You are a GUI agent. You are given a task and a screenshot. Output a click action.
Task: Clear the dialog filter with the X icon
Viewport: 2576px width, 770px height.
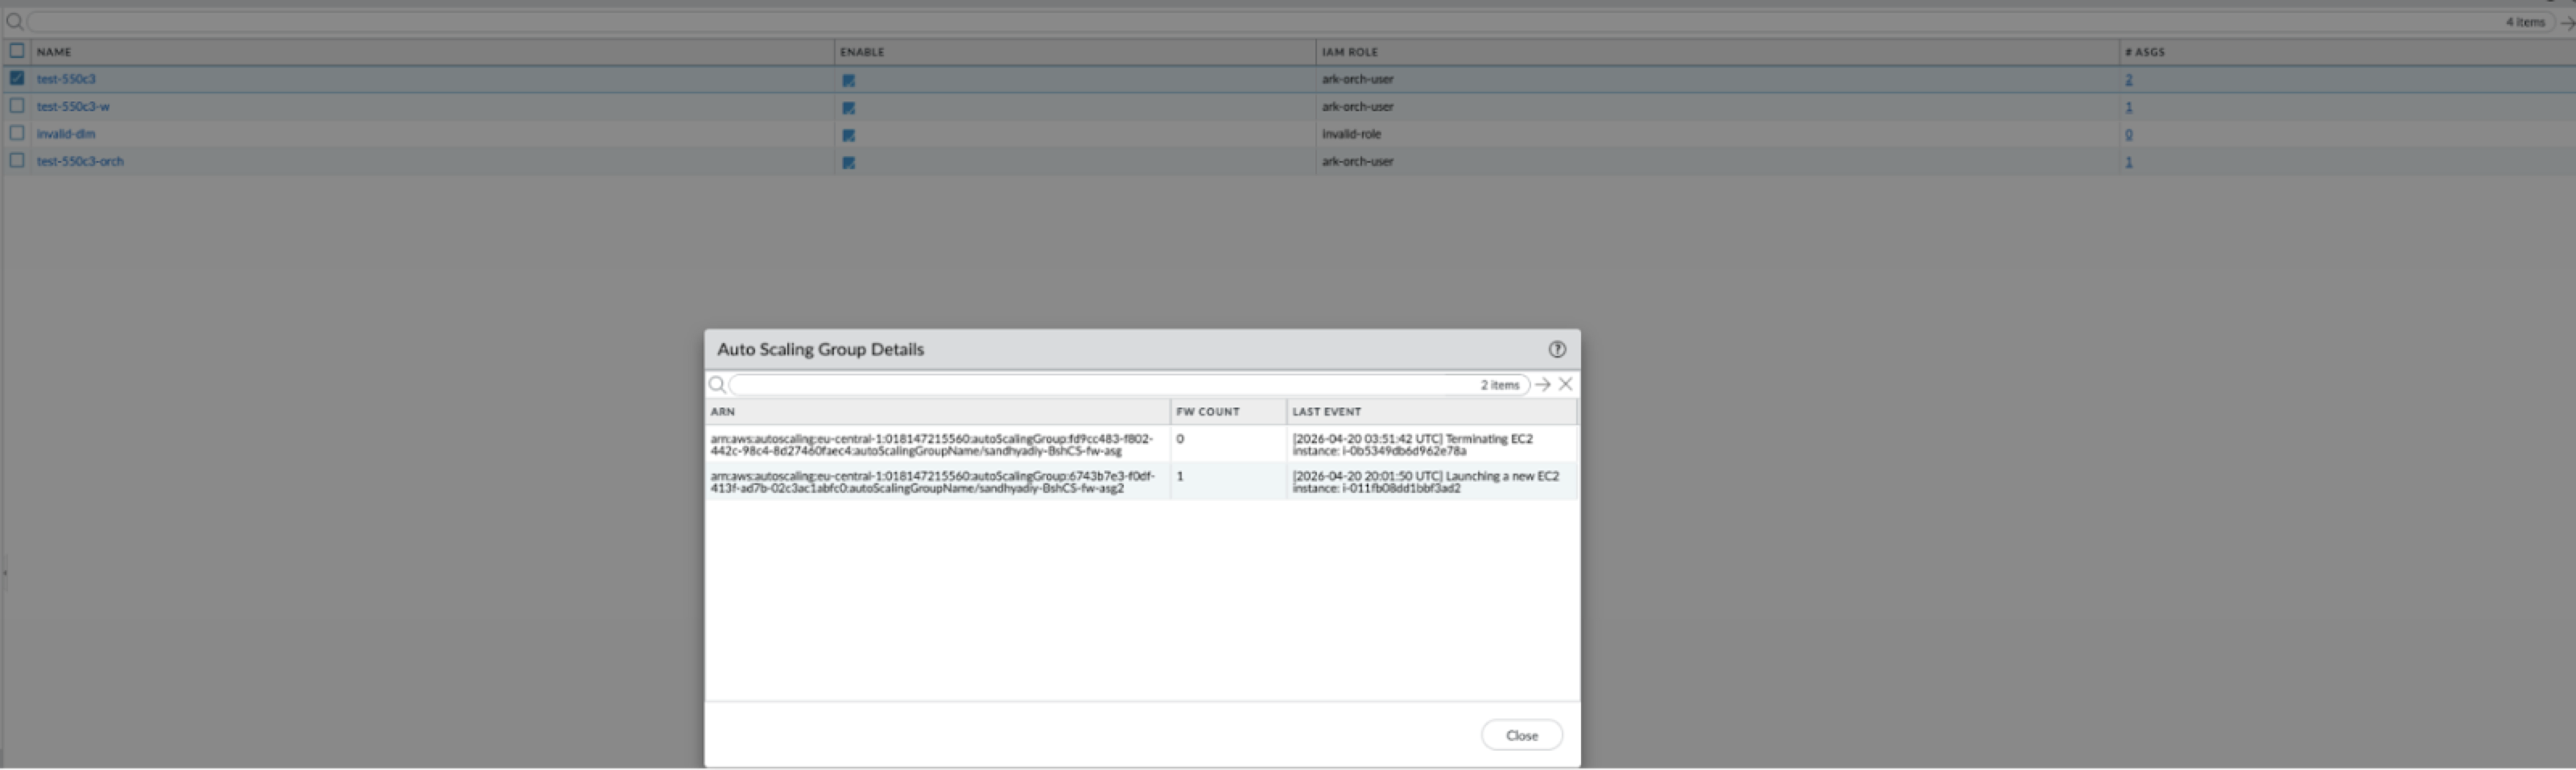coord(1565,384)
